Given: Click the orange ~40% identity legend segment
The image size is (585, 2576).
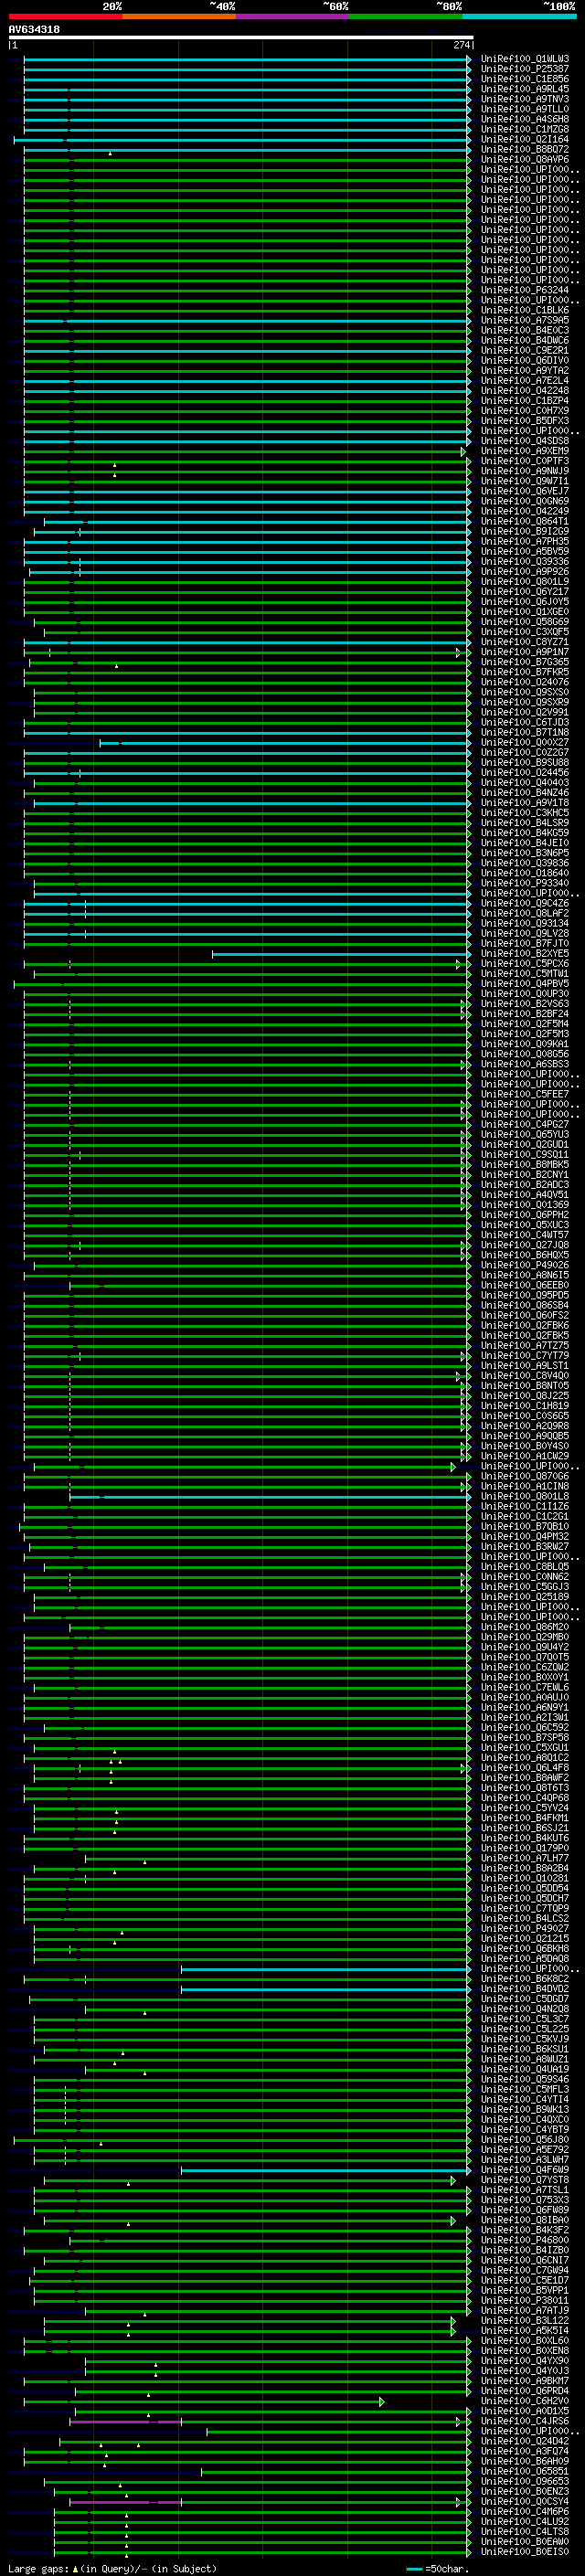Looking at the screenshot, I should click(x=179, y=16).
